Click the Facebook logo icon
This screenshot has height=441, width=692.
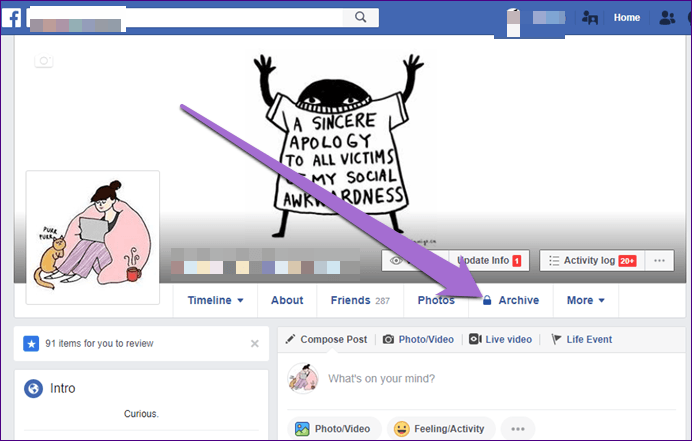pyautogui.click(x=11, y=18)
